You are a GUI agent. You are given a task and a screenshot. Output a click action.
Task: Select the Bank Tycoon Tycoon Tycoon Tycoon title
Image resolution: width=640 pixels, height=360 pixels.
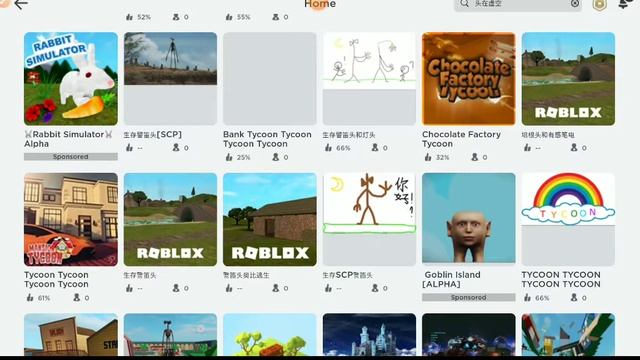[x=267, y=139]
